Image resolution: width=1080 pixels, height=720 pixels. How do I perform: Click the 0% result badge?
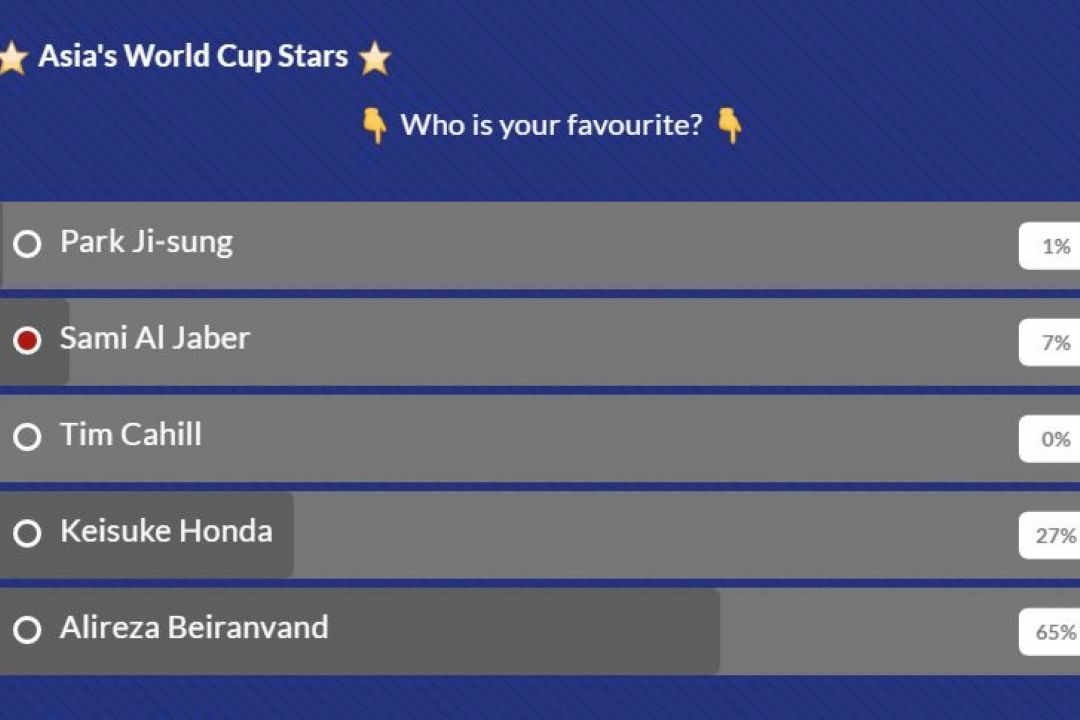[1049, 439]
